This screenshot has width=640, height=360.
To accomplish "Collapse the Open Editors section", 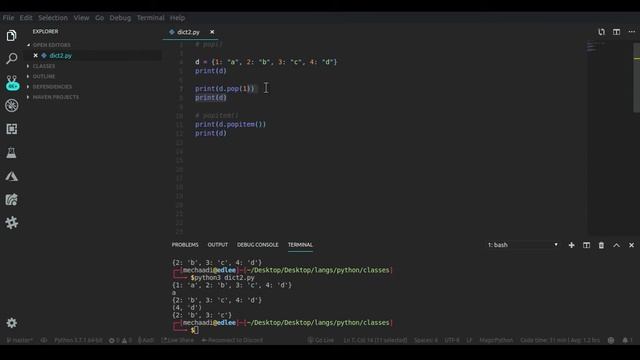I will [x=51, y=45].
